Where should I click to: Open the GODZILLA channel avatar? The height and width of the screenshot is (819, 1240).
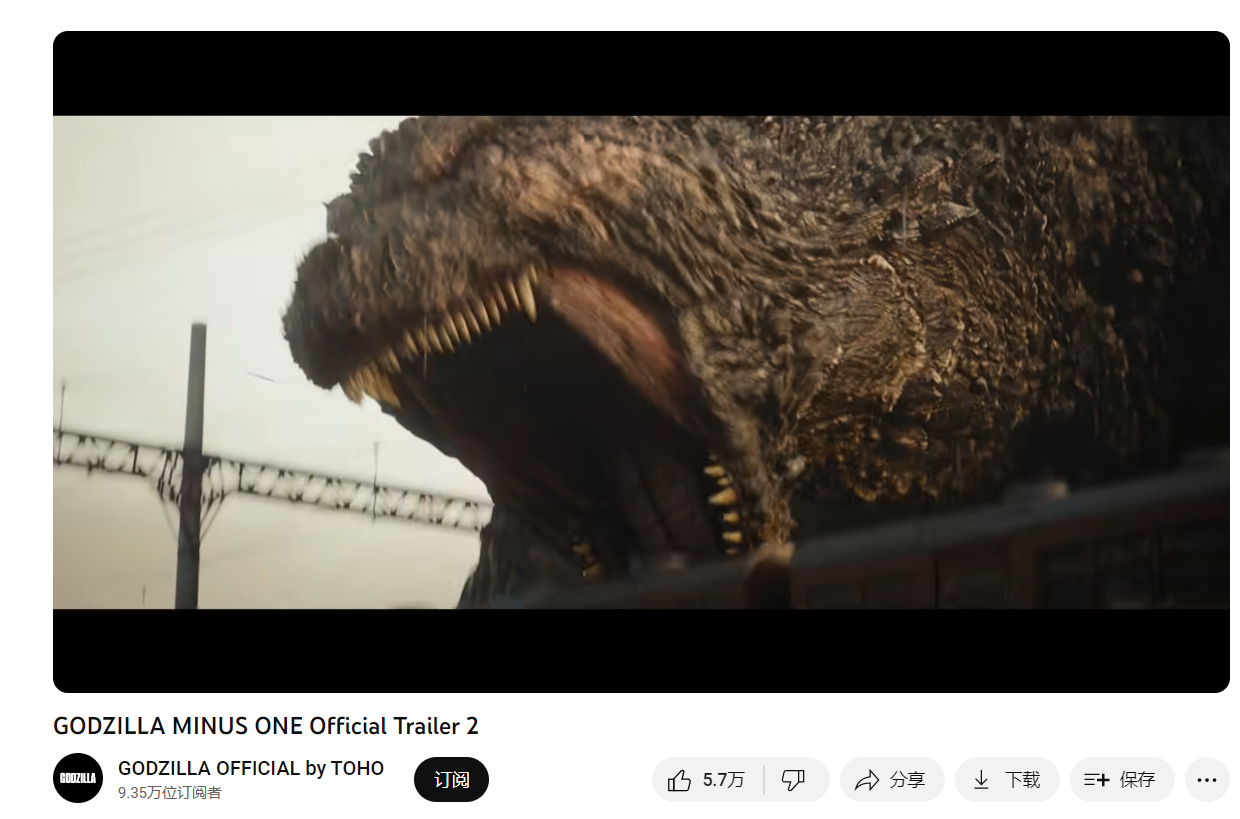pyautogui.click(x=78, y=778)
